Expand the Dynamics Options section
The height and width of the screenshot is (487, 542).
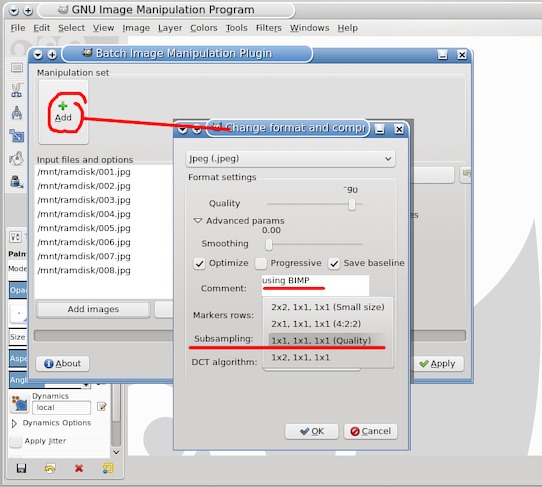point(14,423)
